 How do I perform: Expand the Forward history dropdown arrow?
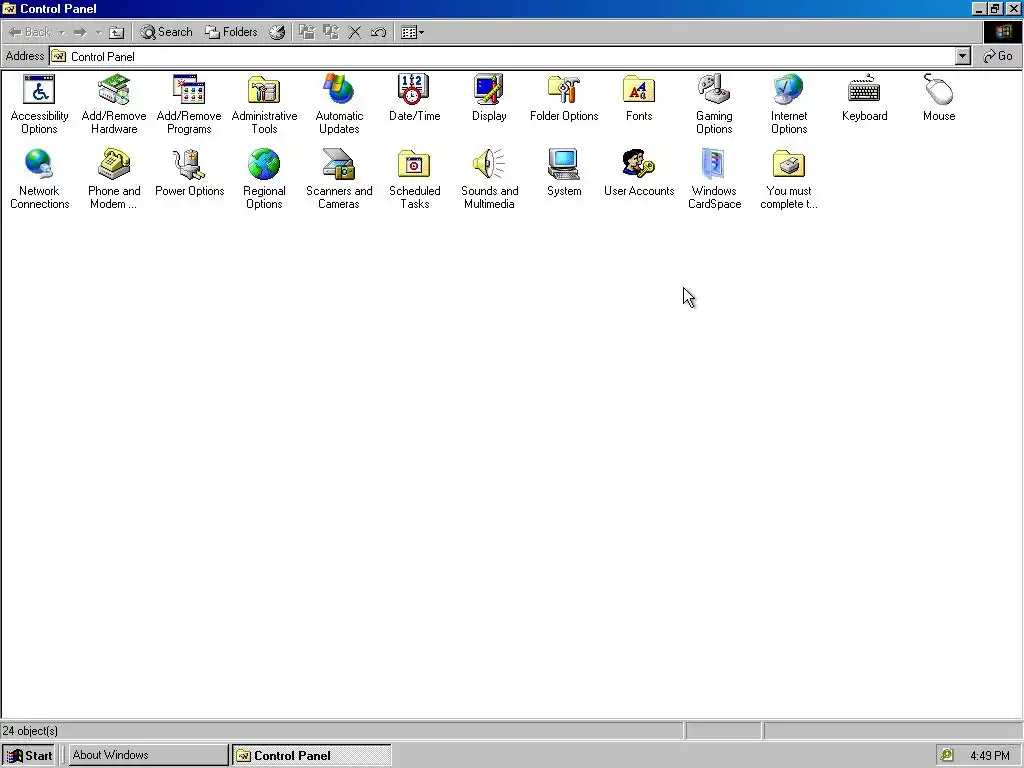98,32
